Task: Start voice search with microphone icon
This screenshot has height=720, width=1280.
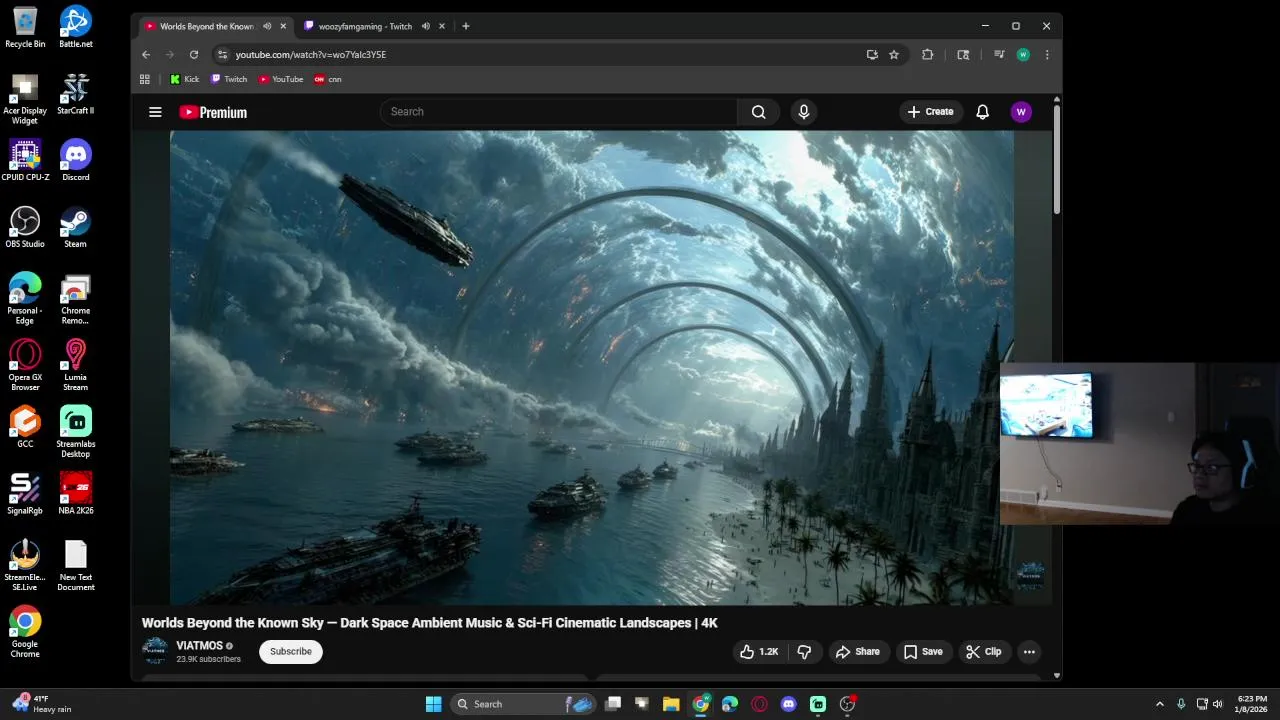Action: (803, 112)
